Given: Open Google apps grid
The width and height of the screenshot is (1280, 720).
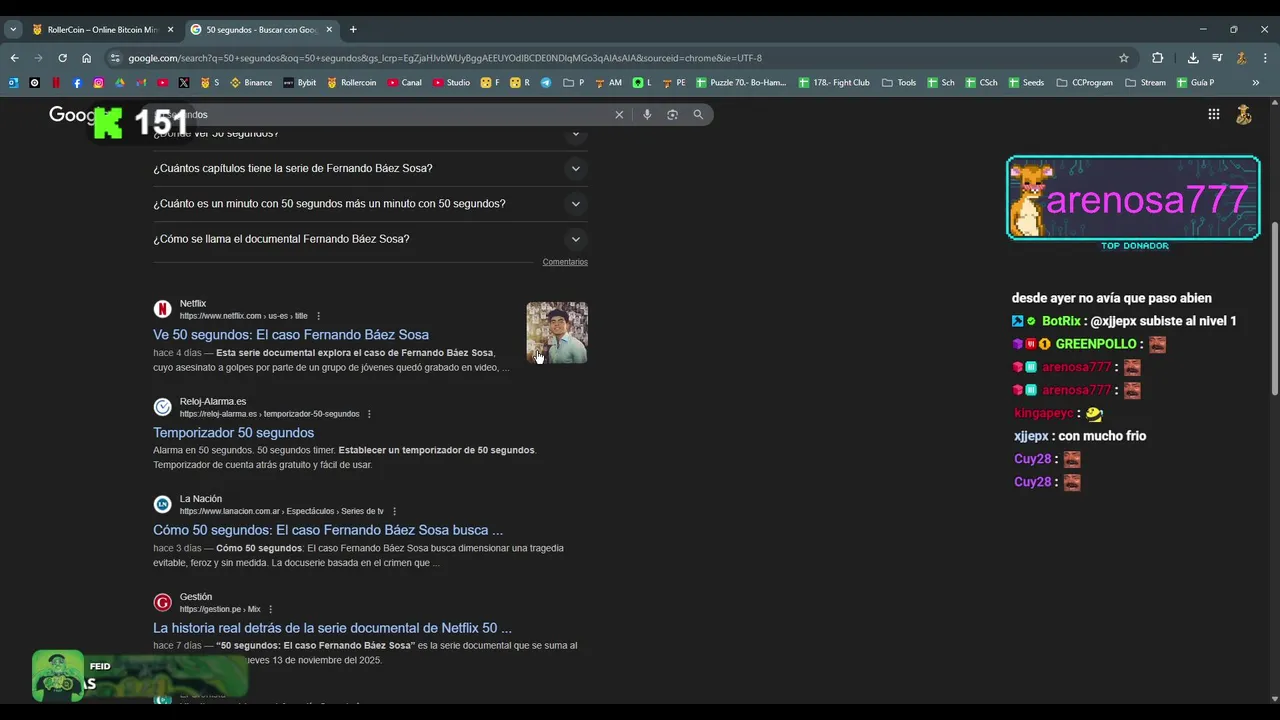Looking at the screenshot, I should coord(1214,114).
